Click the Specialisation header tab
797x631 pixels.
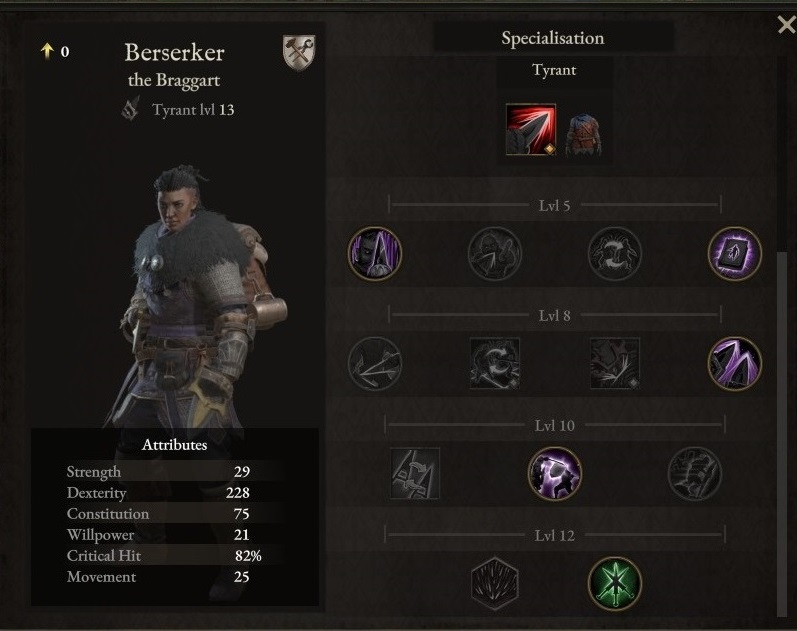[553, 38]
